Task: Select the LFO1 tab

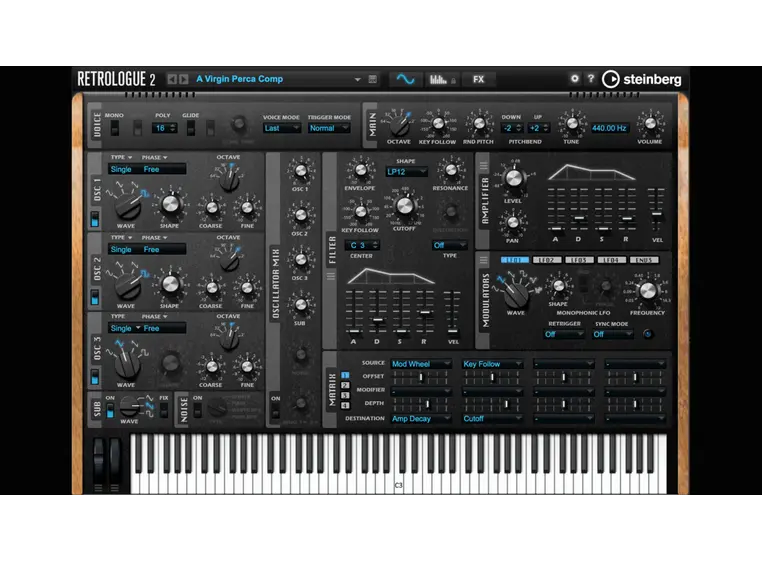Action: [515, 260]
